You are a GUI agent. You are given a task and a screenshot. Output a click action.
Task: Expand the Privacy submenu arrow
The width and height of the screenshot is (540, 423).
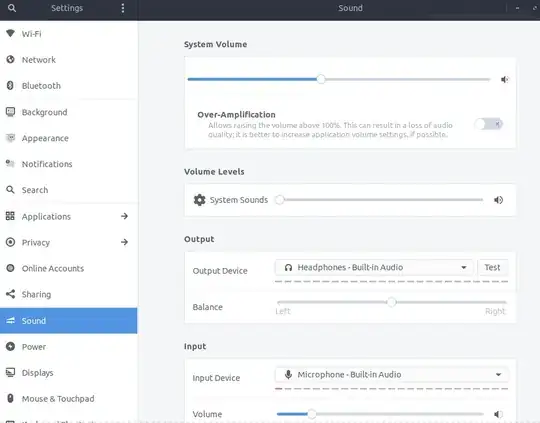point(124,242)
